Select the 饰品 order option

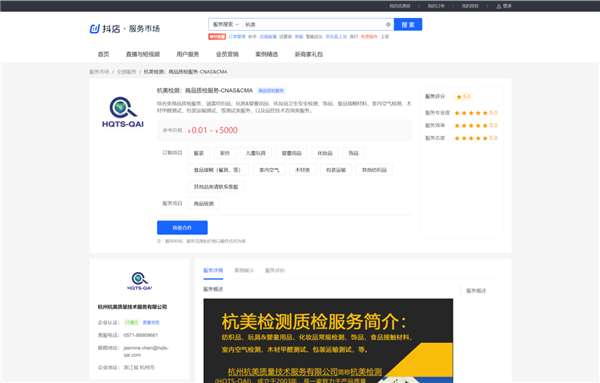pyautogui.click(x=354, y=153)
